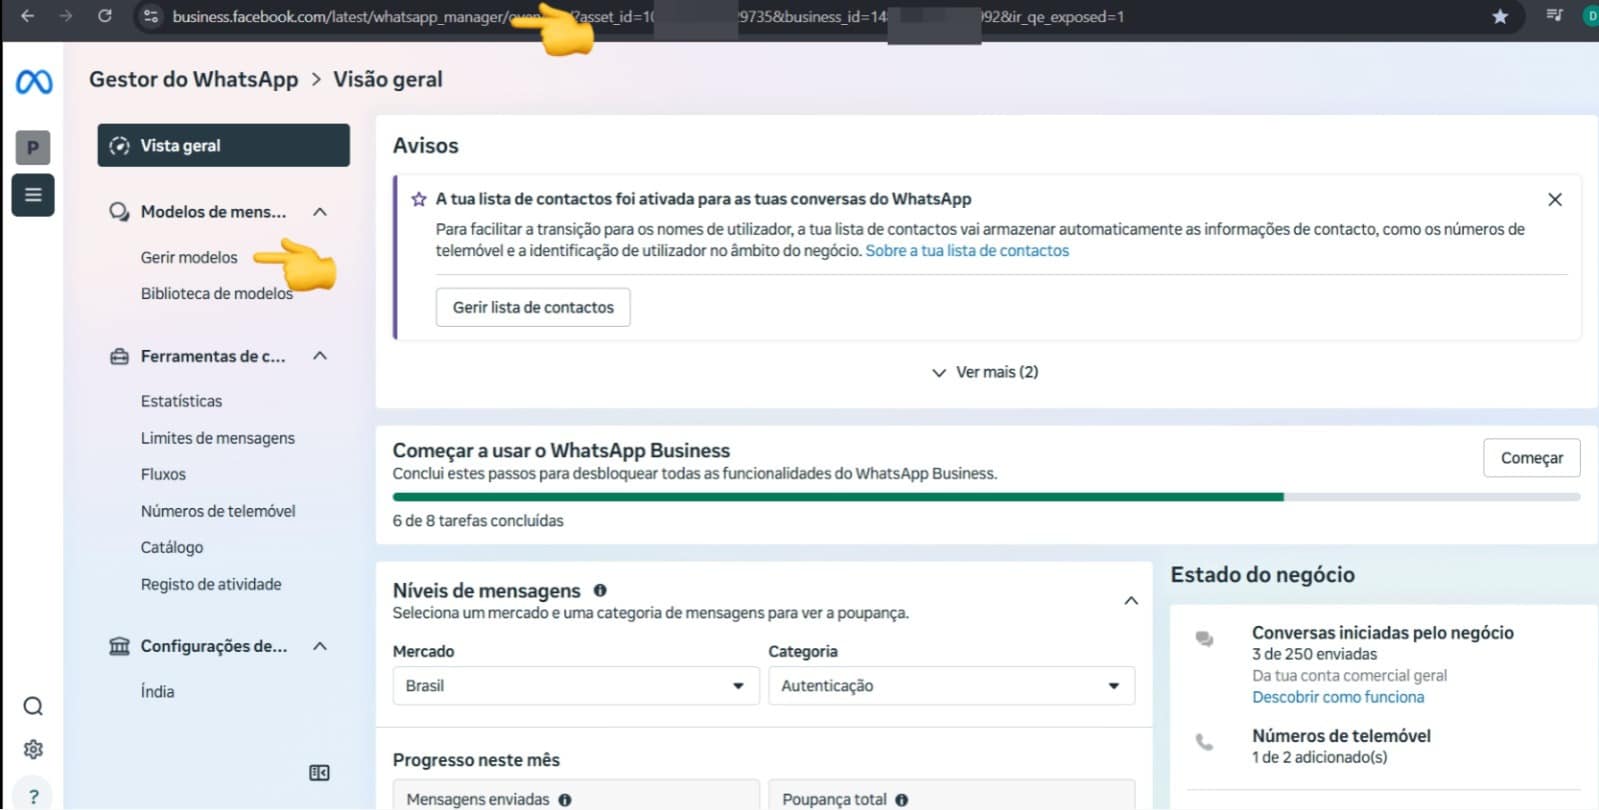1599x810 pixels.
Task: Click the search magnifier icon in left rail
Action: coord(33,706)
